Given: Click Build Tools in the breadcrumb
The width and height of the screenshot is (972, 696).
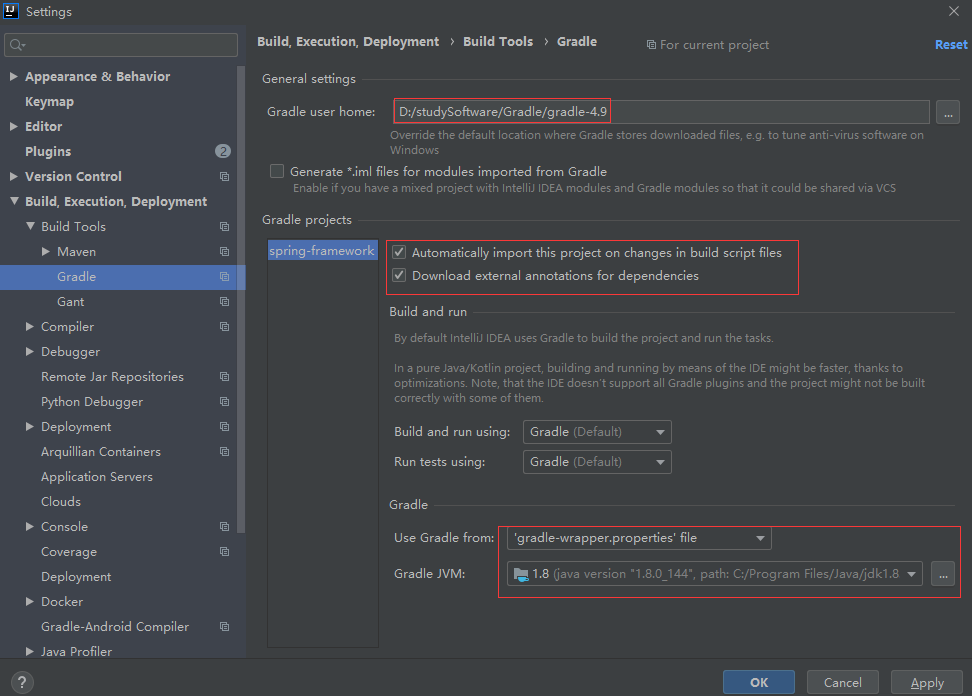Looking at the screenshot, I should tap(498, 42).
